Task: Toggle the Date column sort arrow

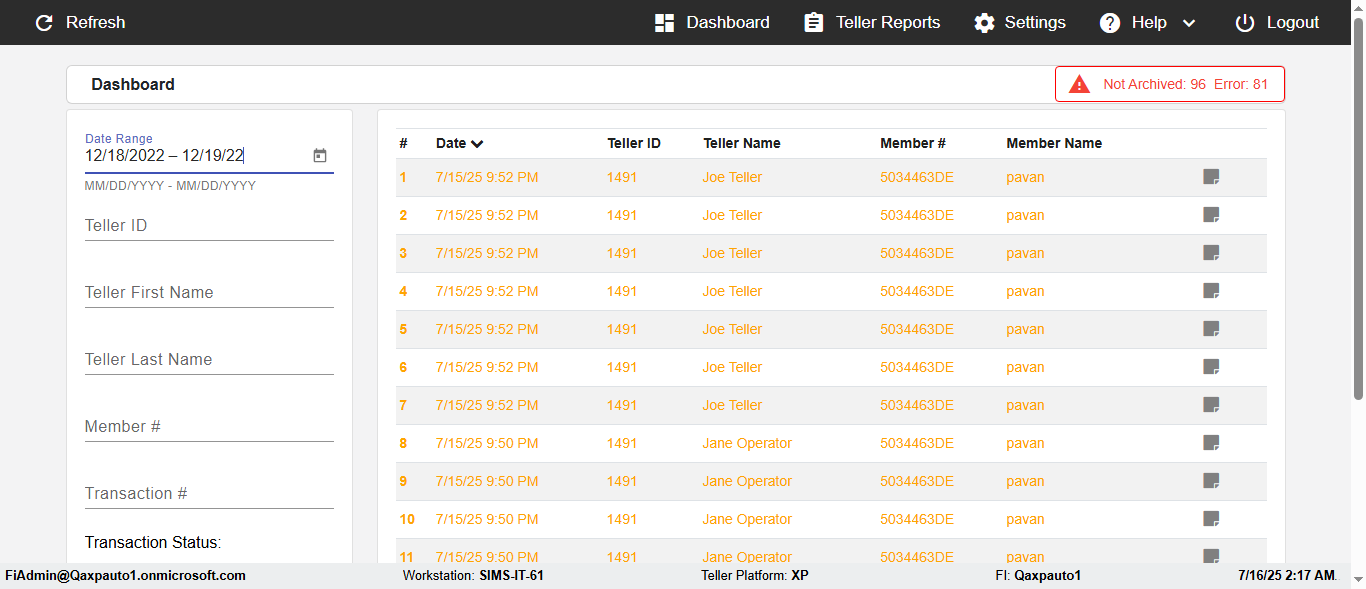Action: 477,144
